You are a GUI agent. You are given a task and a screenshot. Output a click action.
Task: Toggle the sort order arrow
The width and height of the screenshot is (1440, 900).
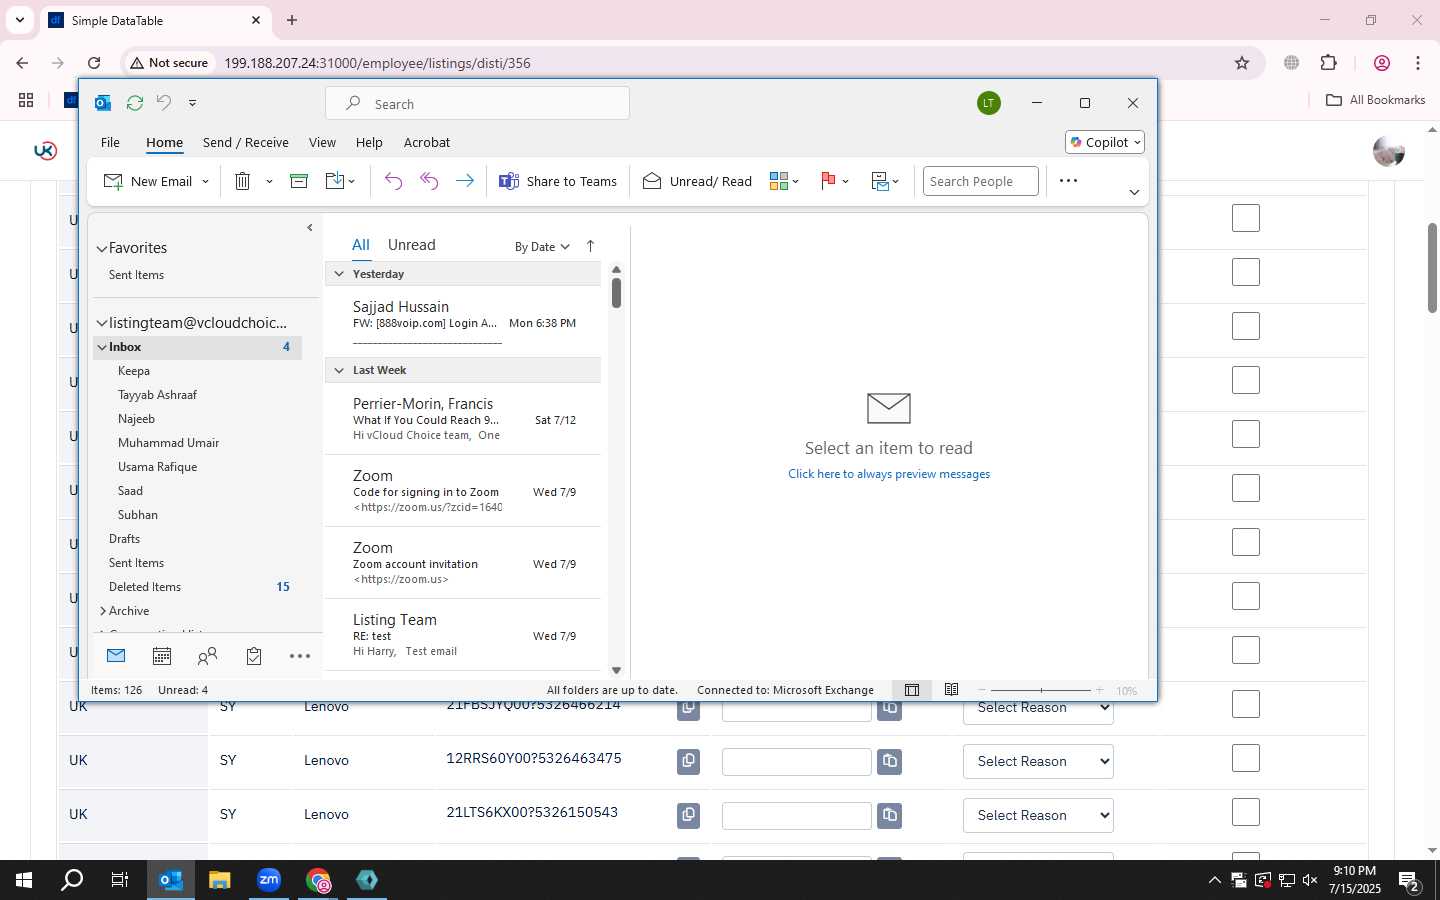point(590,246)
